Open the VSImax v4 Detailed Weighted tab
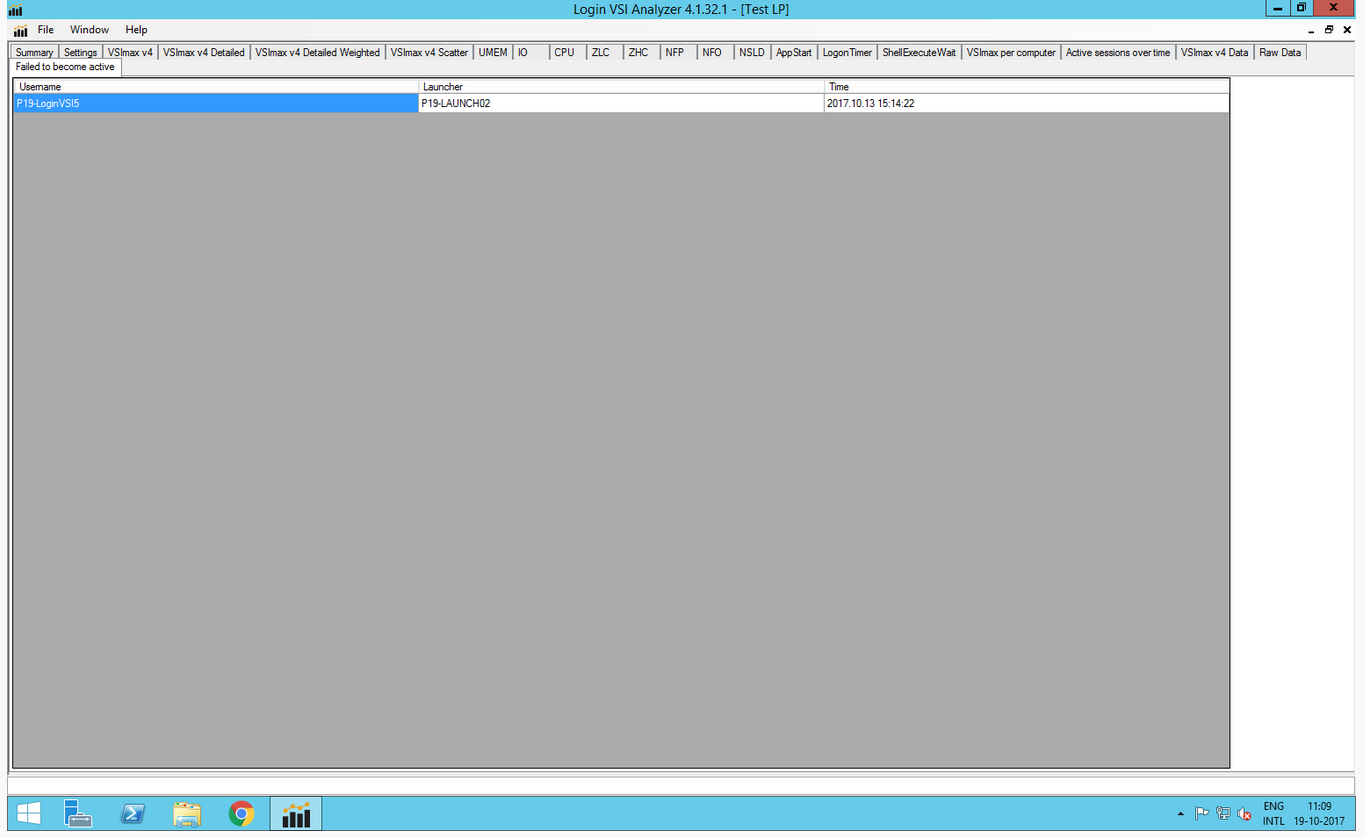The image size is (1365, 838). [x=317, y=52]
